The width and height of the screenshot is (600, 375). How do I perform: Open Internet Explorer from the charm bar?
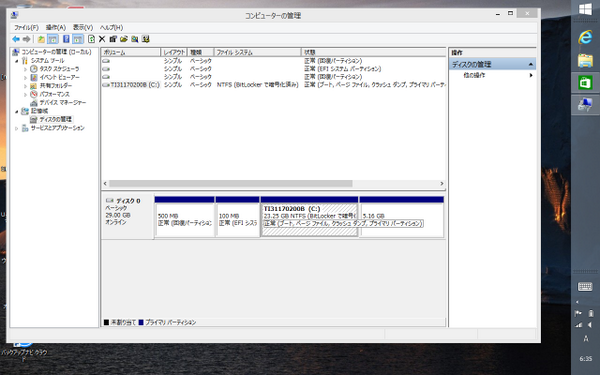coord(585,37)
